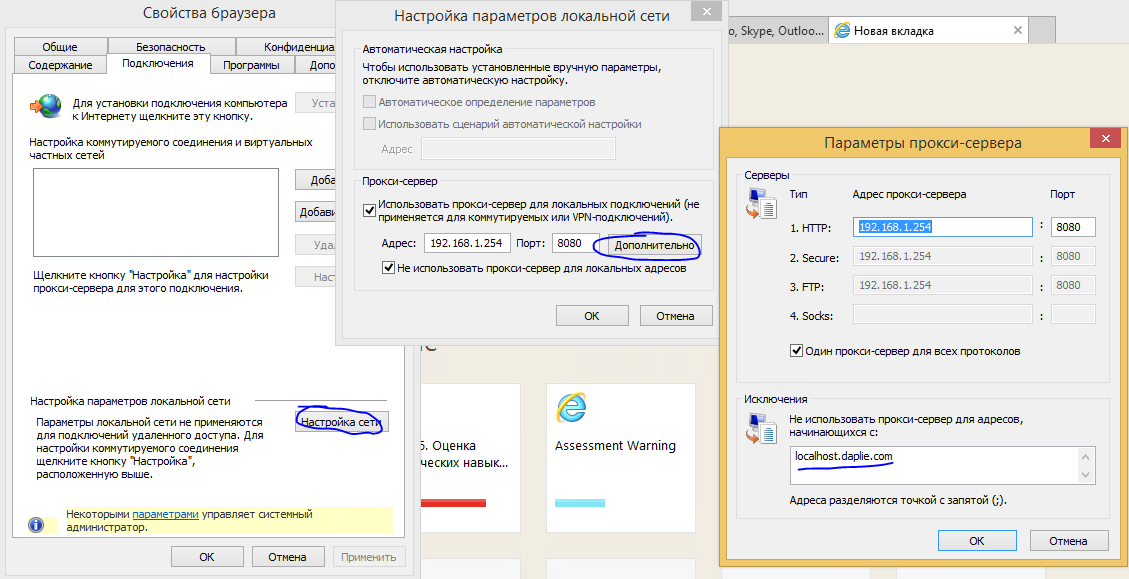Click the info icon beside the administrator notice
Viewport: 1129px width, 579px height.
coord(36,523)
